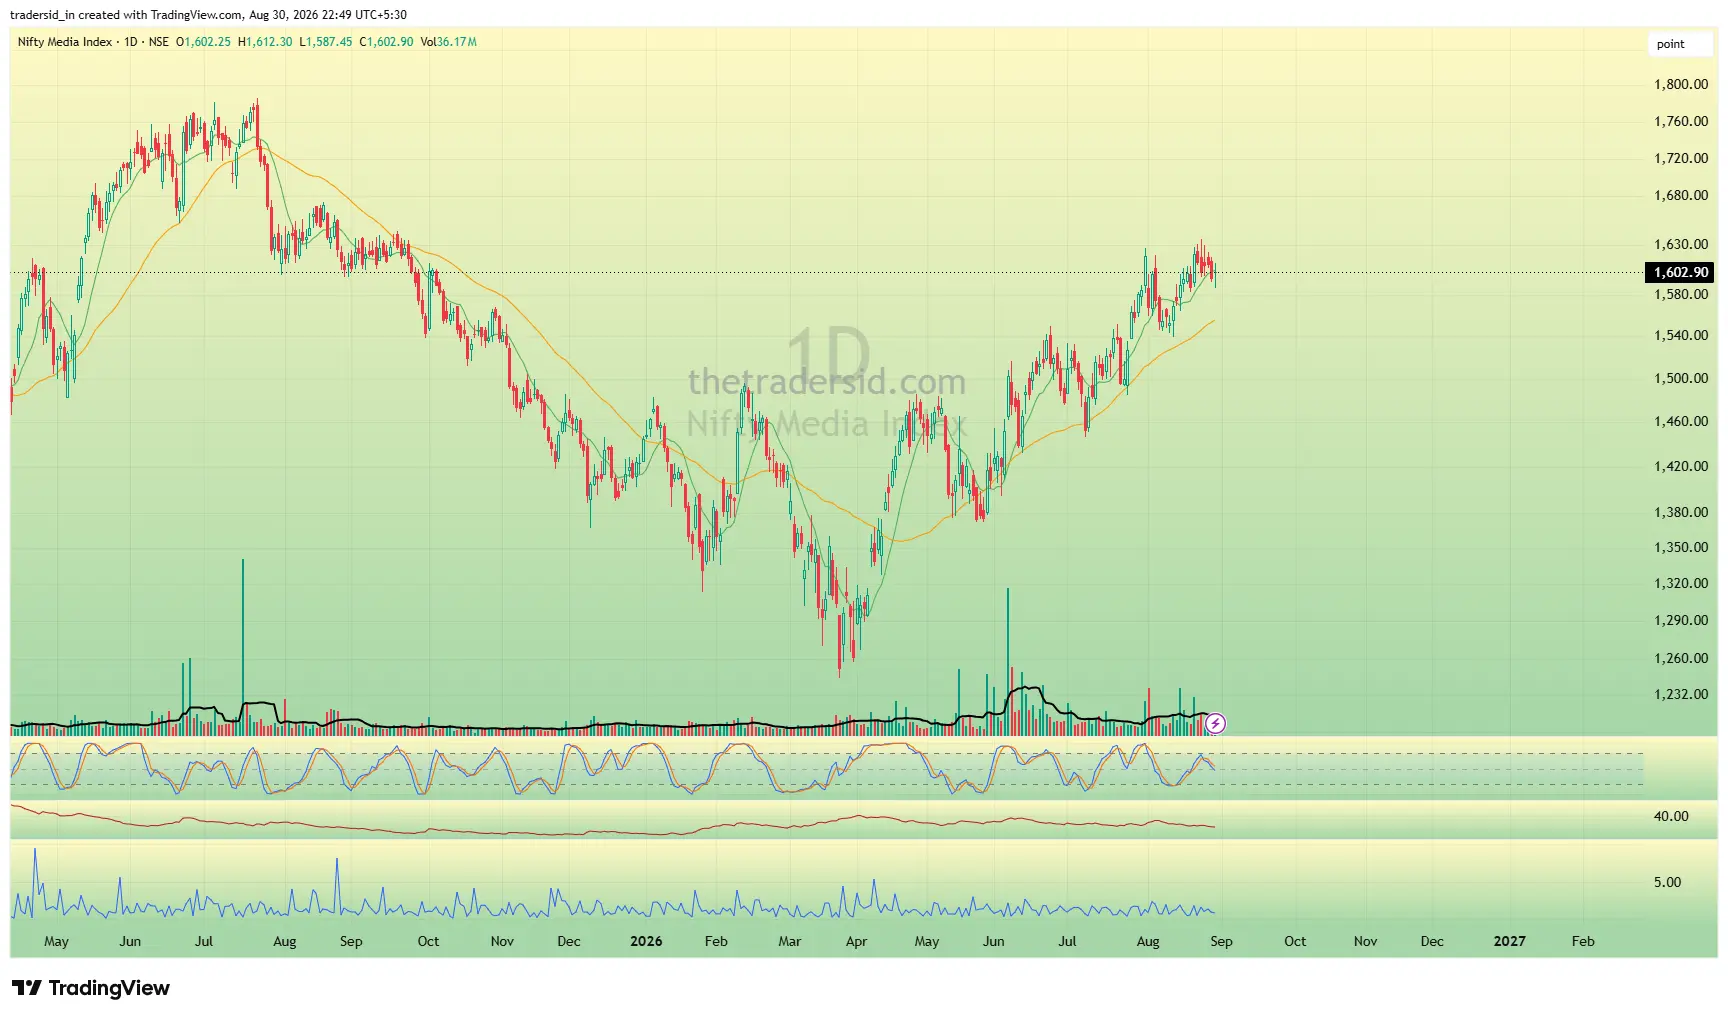The height and width of the screenshot is (1018, 1728).
Task: Click the tradersid_in chart attribution caption
Action: click(x=208, y=15)
